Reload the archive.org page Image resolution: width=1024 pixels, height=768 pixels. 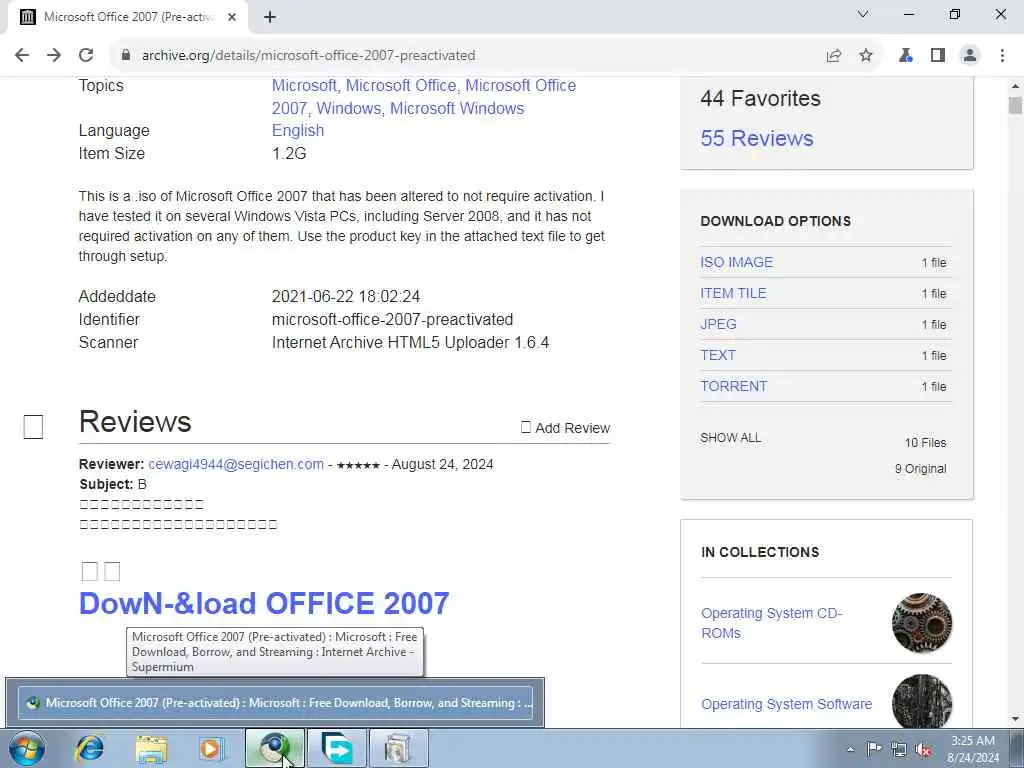click(86, 56)
